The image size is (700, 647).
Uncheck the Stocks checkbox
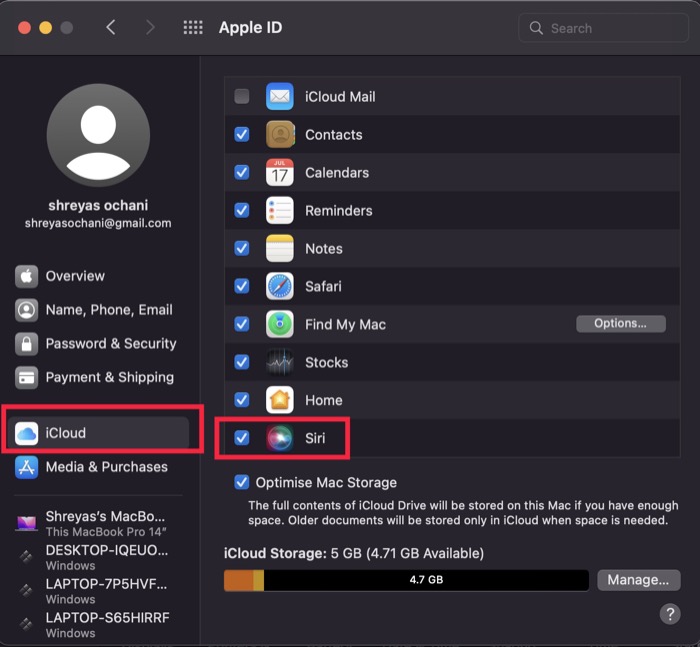[242, 362]
